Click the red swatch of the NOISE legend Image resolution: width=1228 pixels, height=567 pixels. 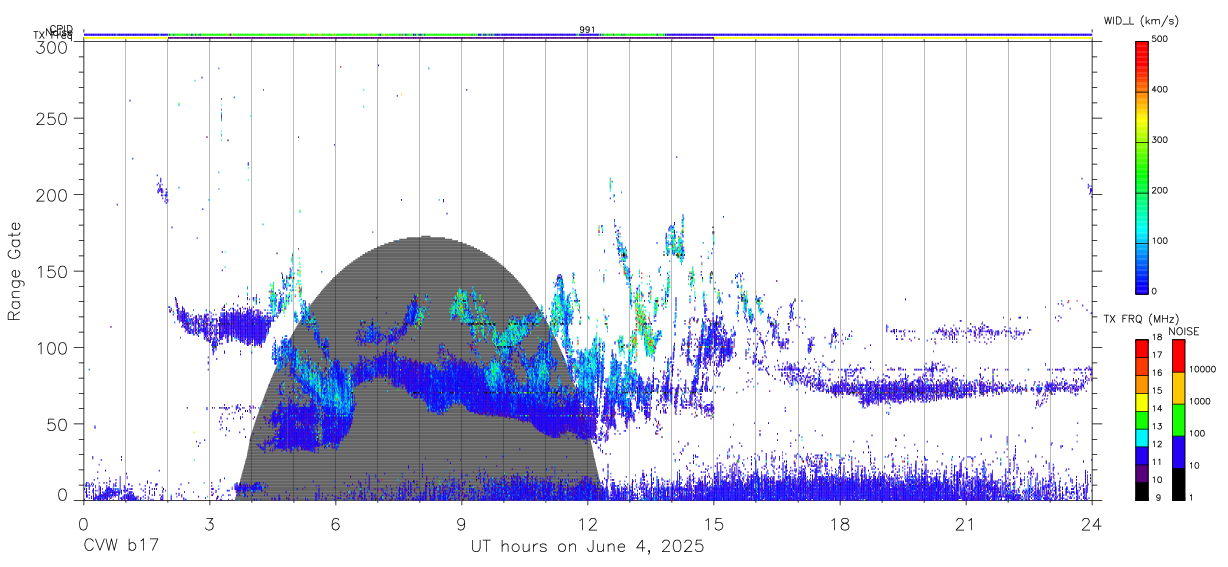click(x=1179, y=356)
